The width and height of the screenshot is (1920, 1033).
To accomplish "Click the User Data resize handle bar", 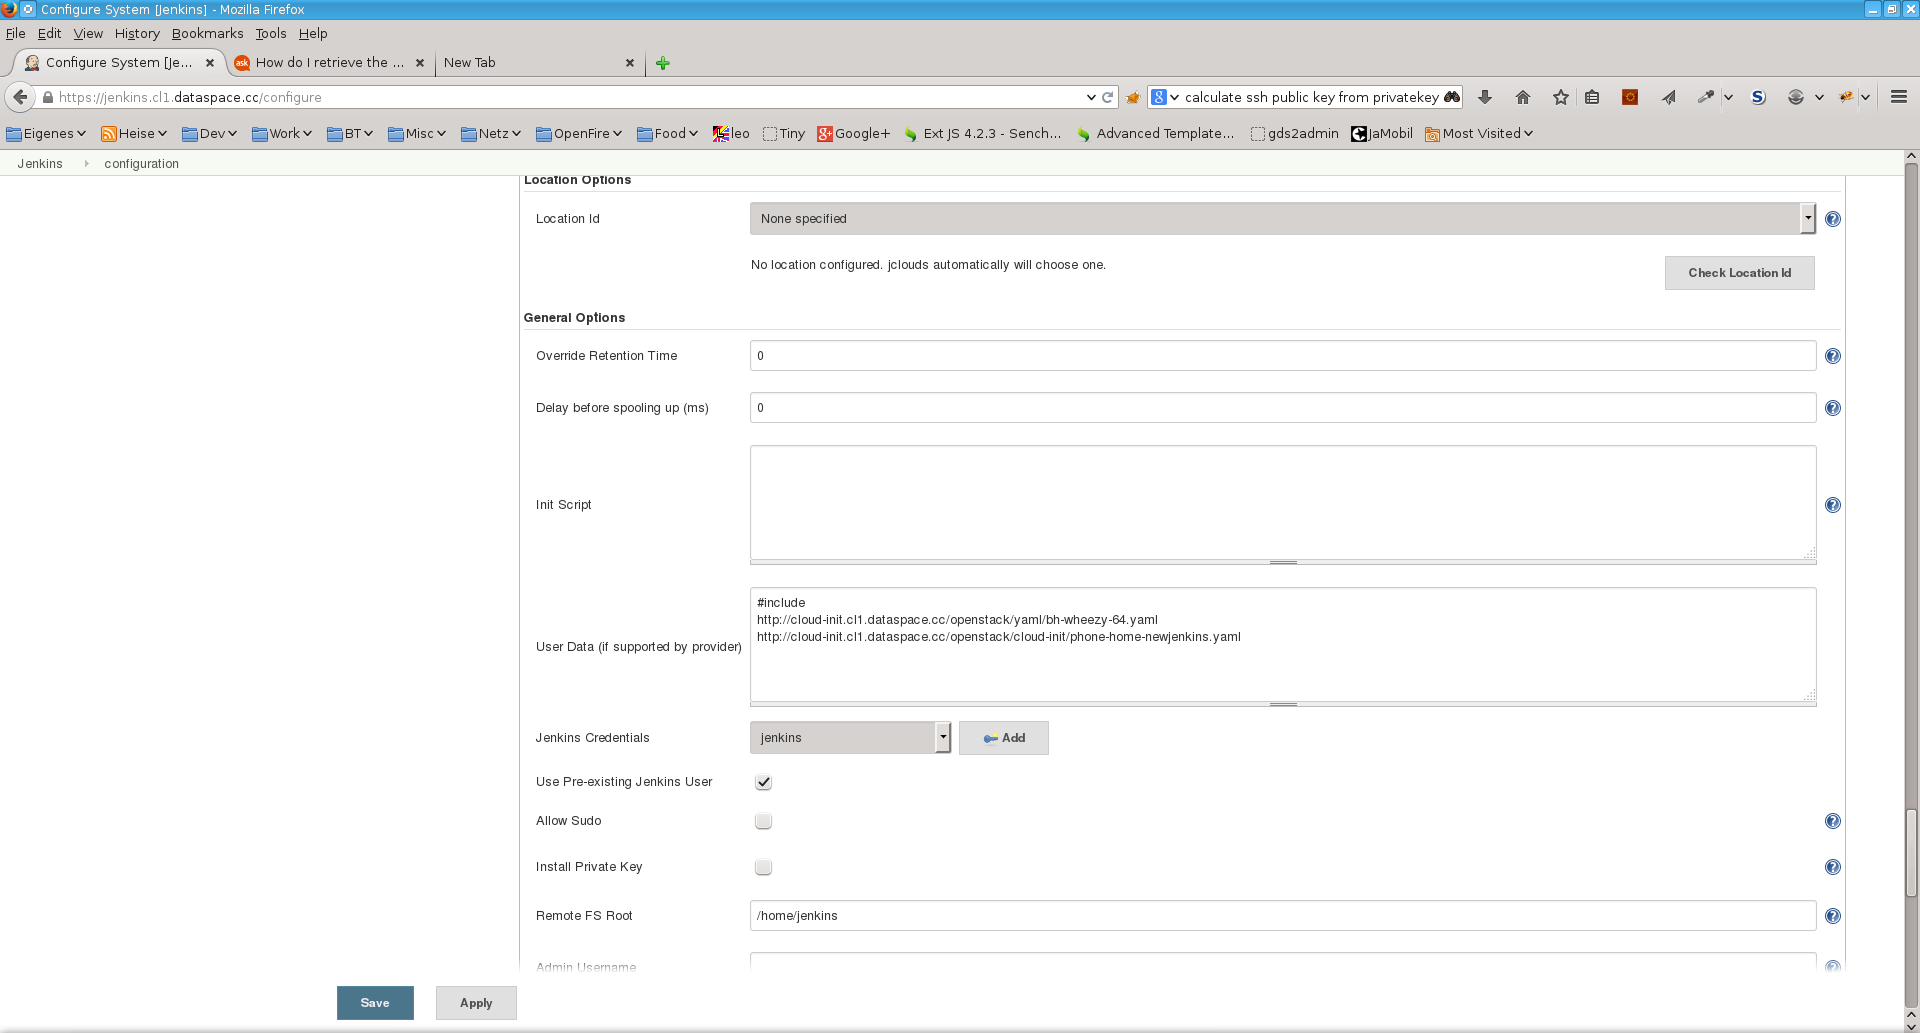I will (1283, 705).
